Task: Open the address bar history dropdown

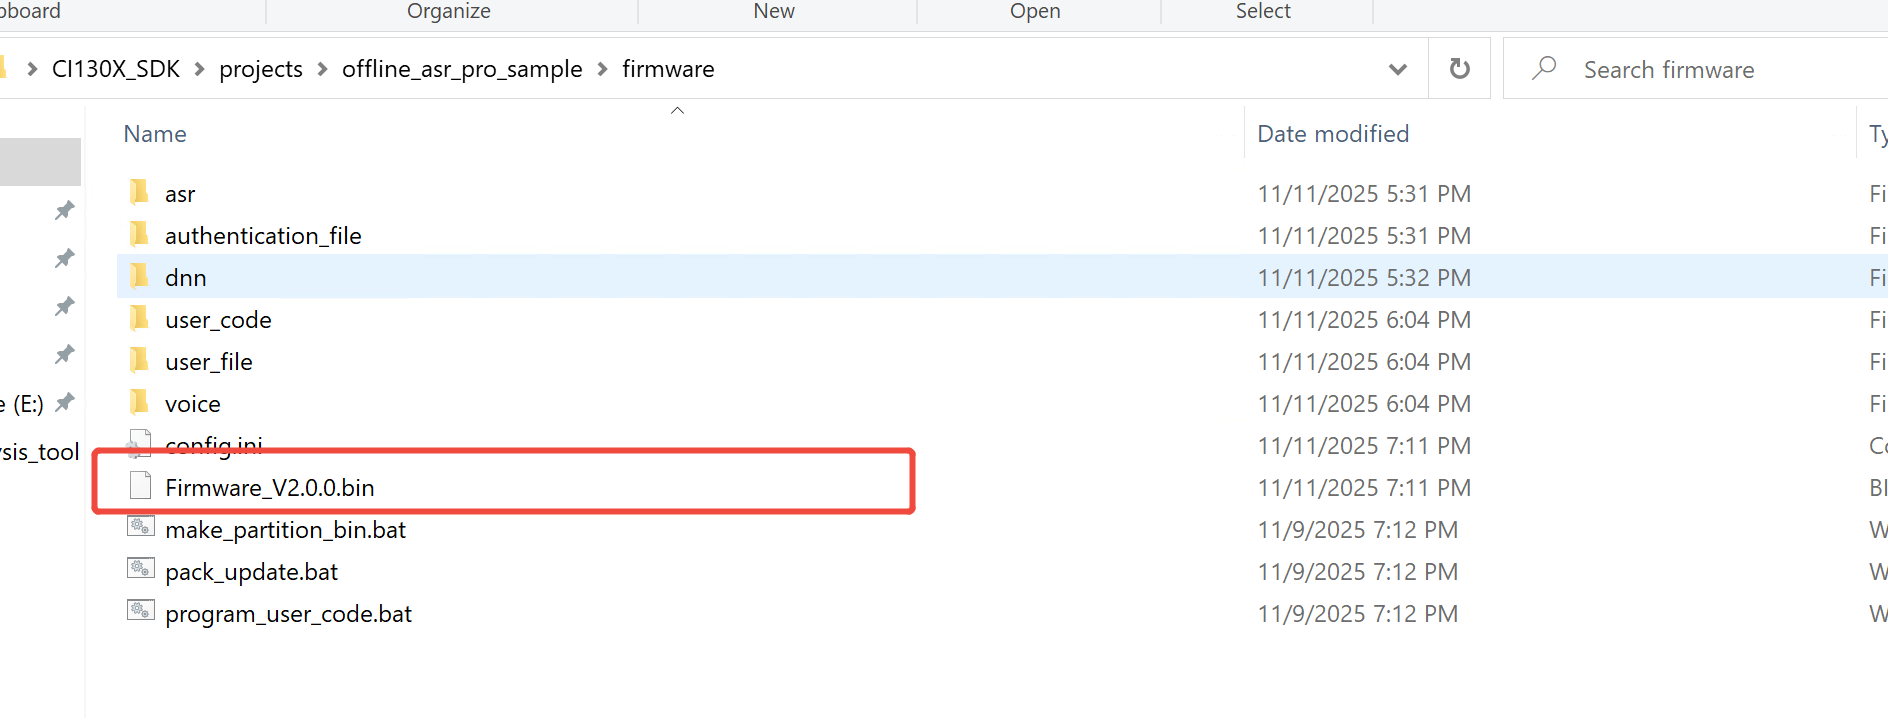Action: (x=1397, y=69)
